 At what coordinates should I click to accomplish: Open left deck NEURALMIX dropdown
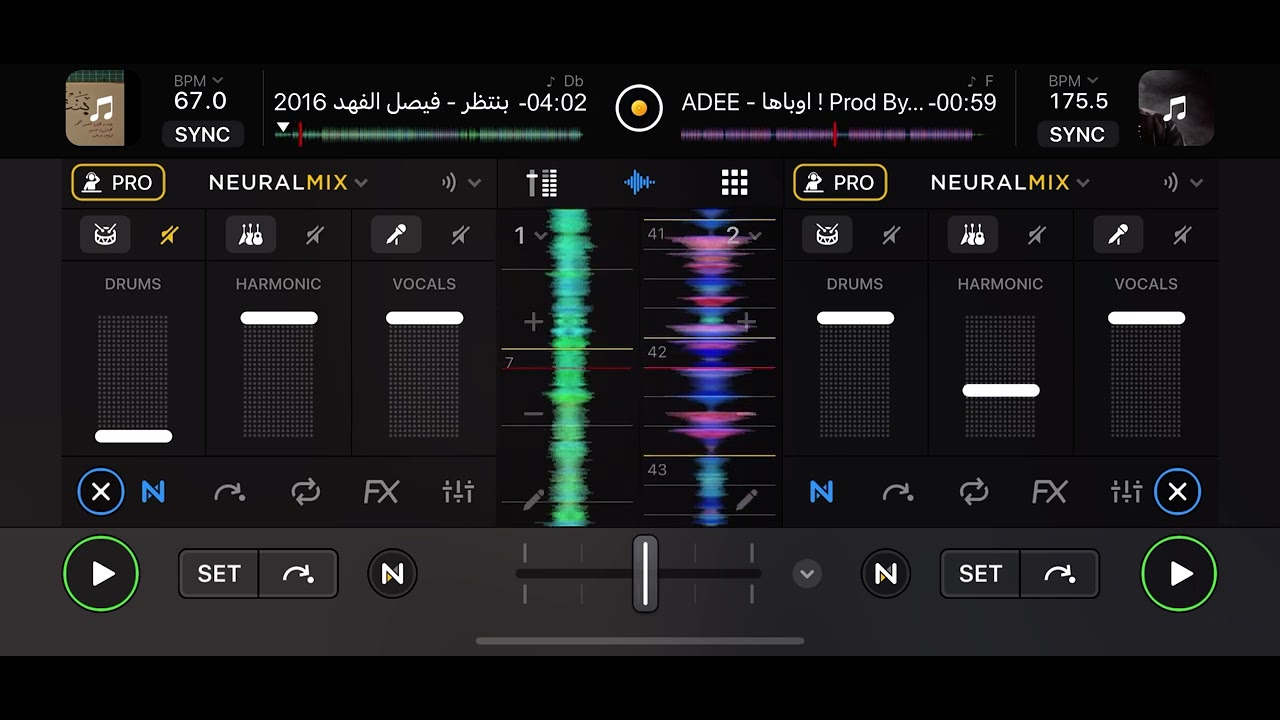pyautogui.click(x=288, y=182)
